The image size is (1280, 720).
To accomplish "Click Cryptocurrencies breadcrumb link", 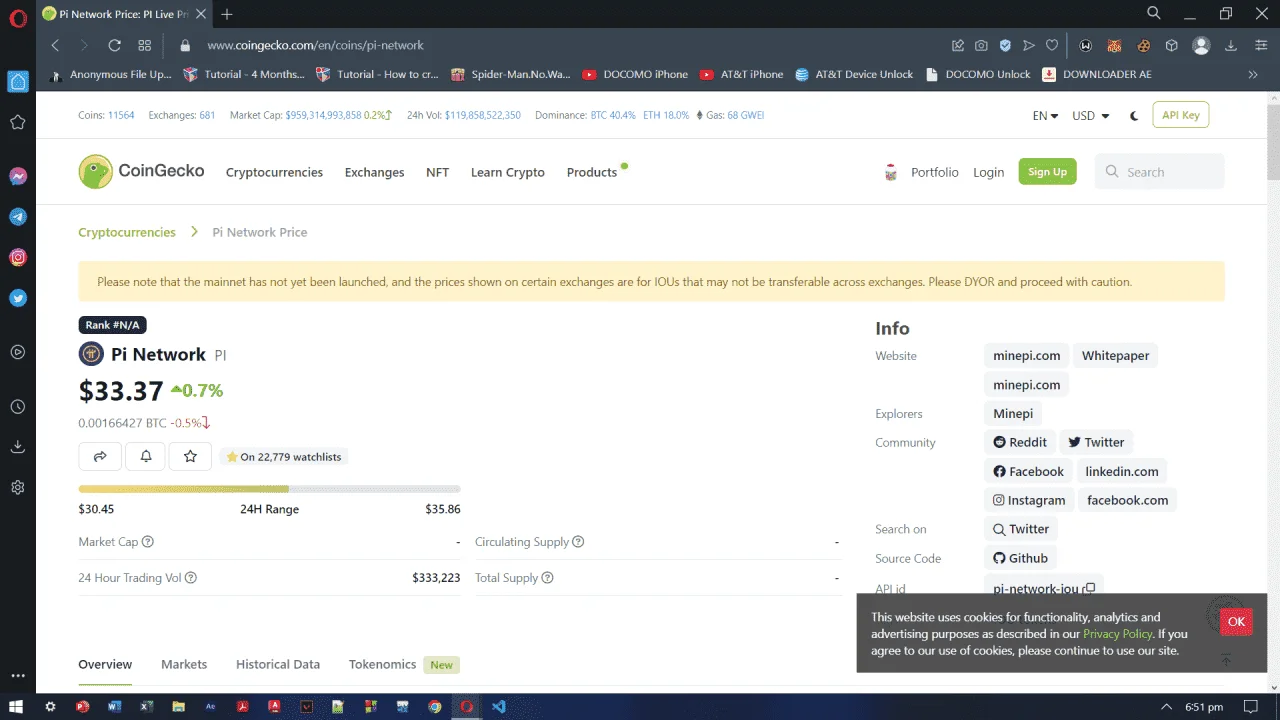I will (127, 232).
